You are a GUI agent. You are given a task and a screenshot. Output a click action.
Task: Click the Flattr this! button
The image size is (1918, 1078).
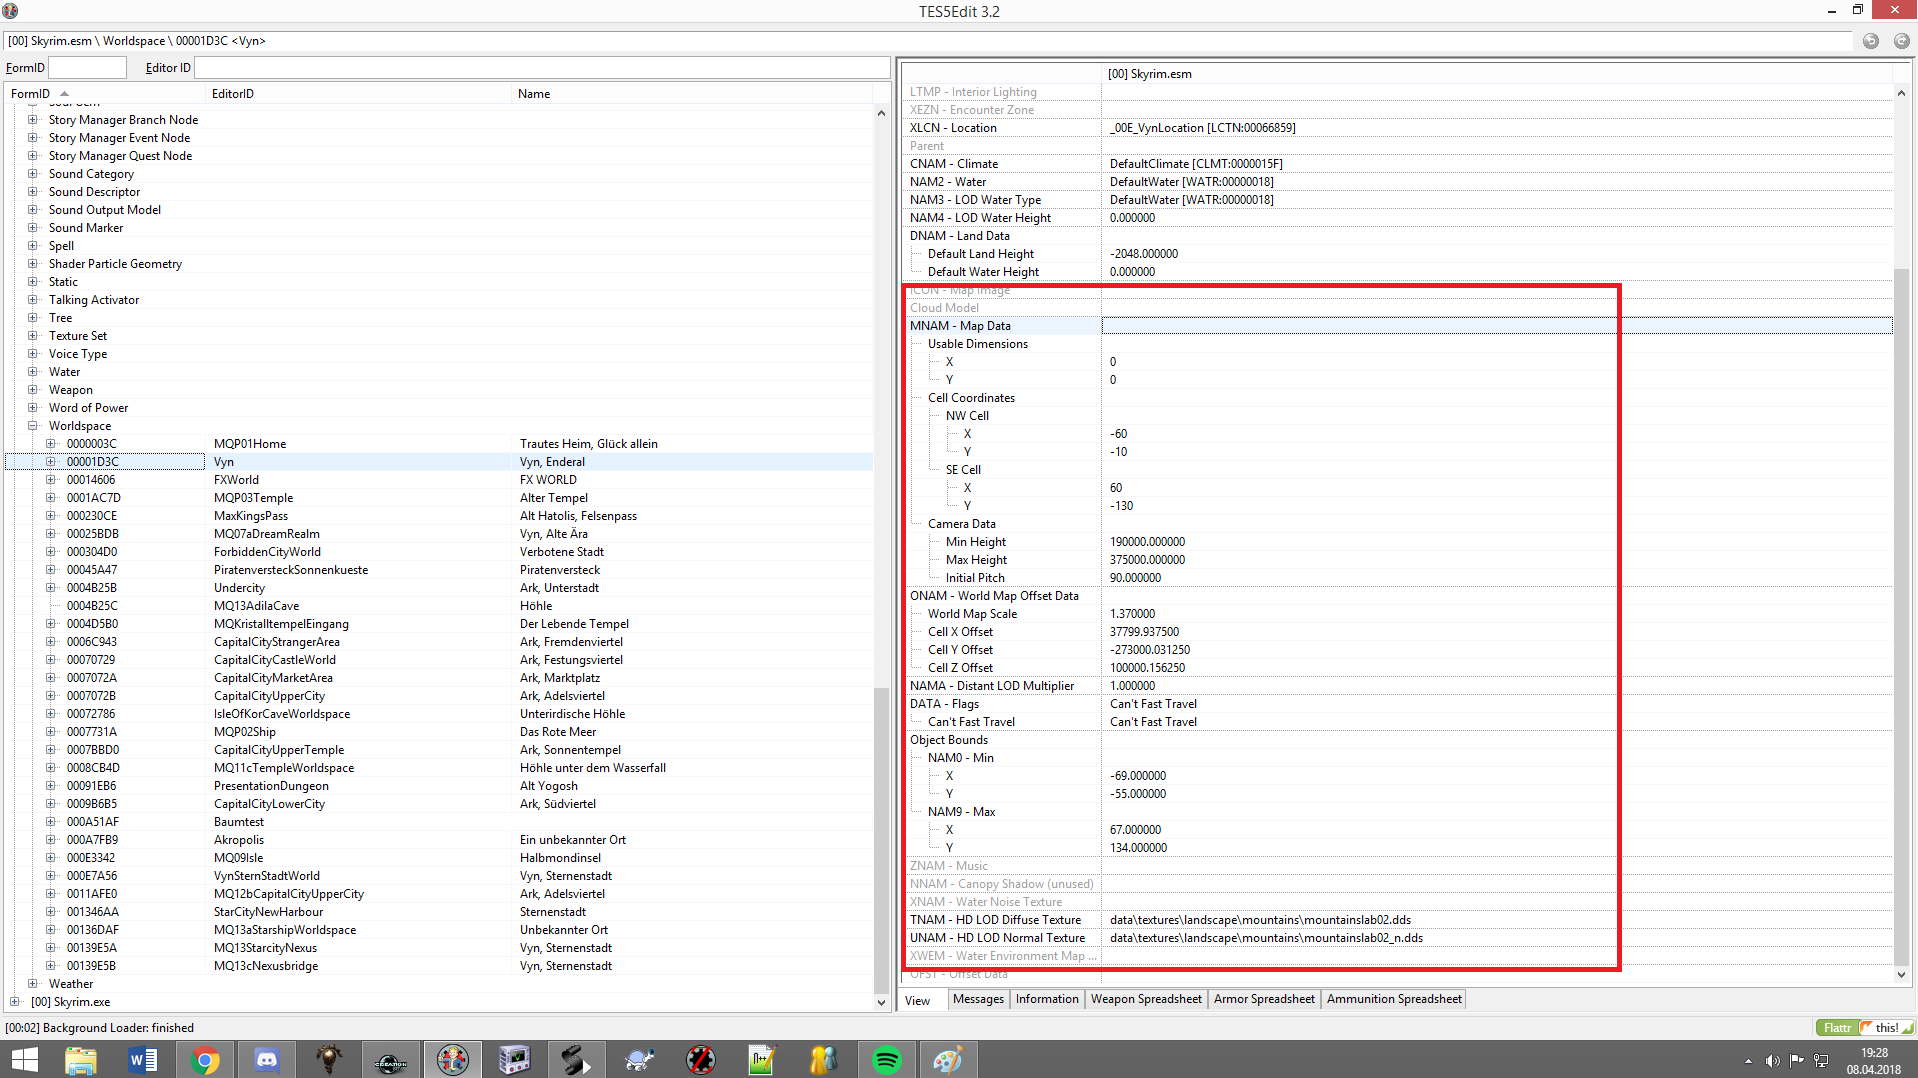tap(1863, 1028)
